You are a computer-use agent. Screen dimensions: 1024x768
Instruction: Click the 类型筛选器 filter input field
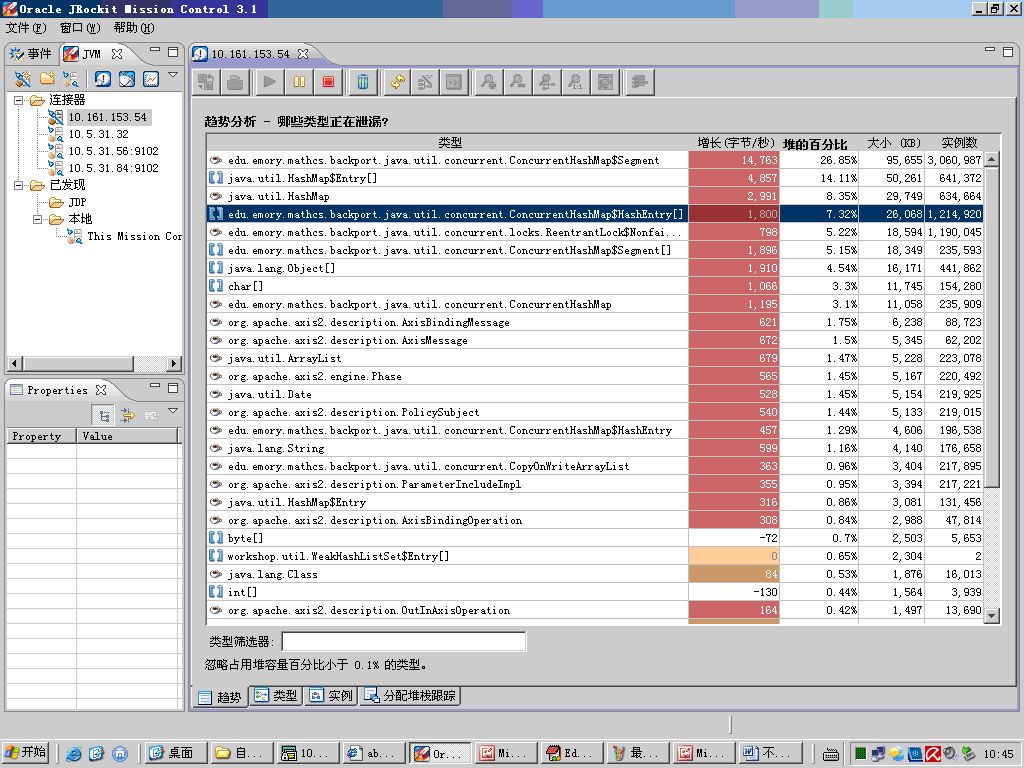click(403, 641)
